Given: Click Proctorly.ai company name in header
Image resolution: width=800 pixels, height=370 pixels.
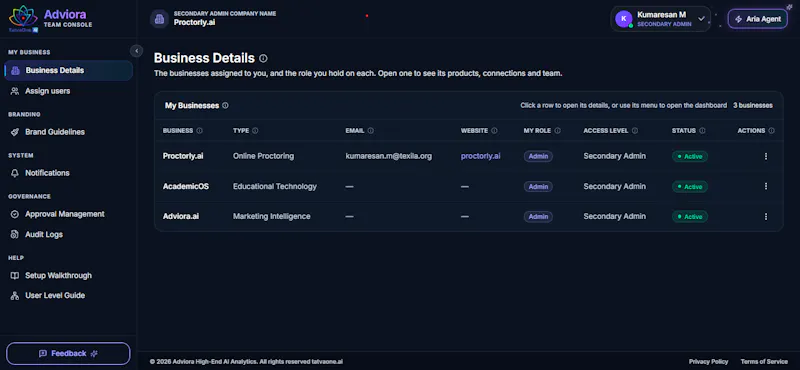Looking at the screenshot, I should [194, 22].
